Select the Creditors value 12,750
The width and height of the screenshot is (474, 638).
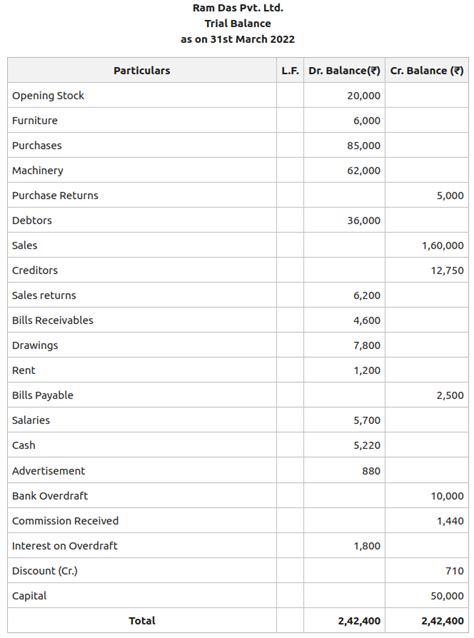(x=447, y=271)
